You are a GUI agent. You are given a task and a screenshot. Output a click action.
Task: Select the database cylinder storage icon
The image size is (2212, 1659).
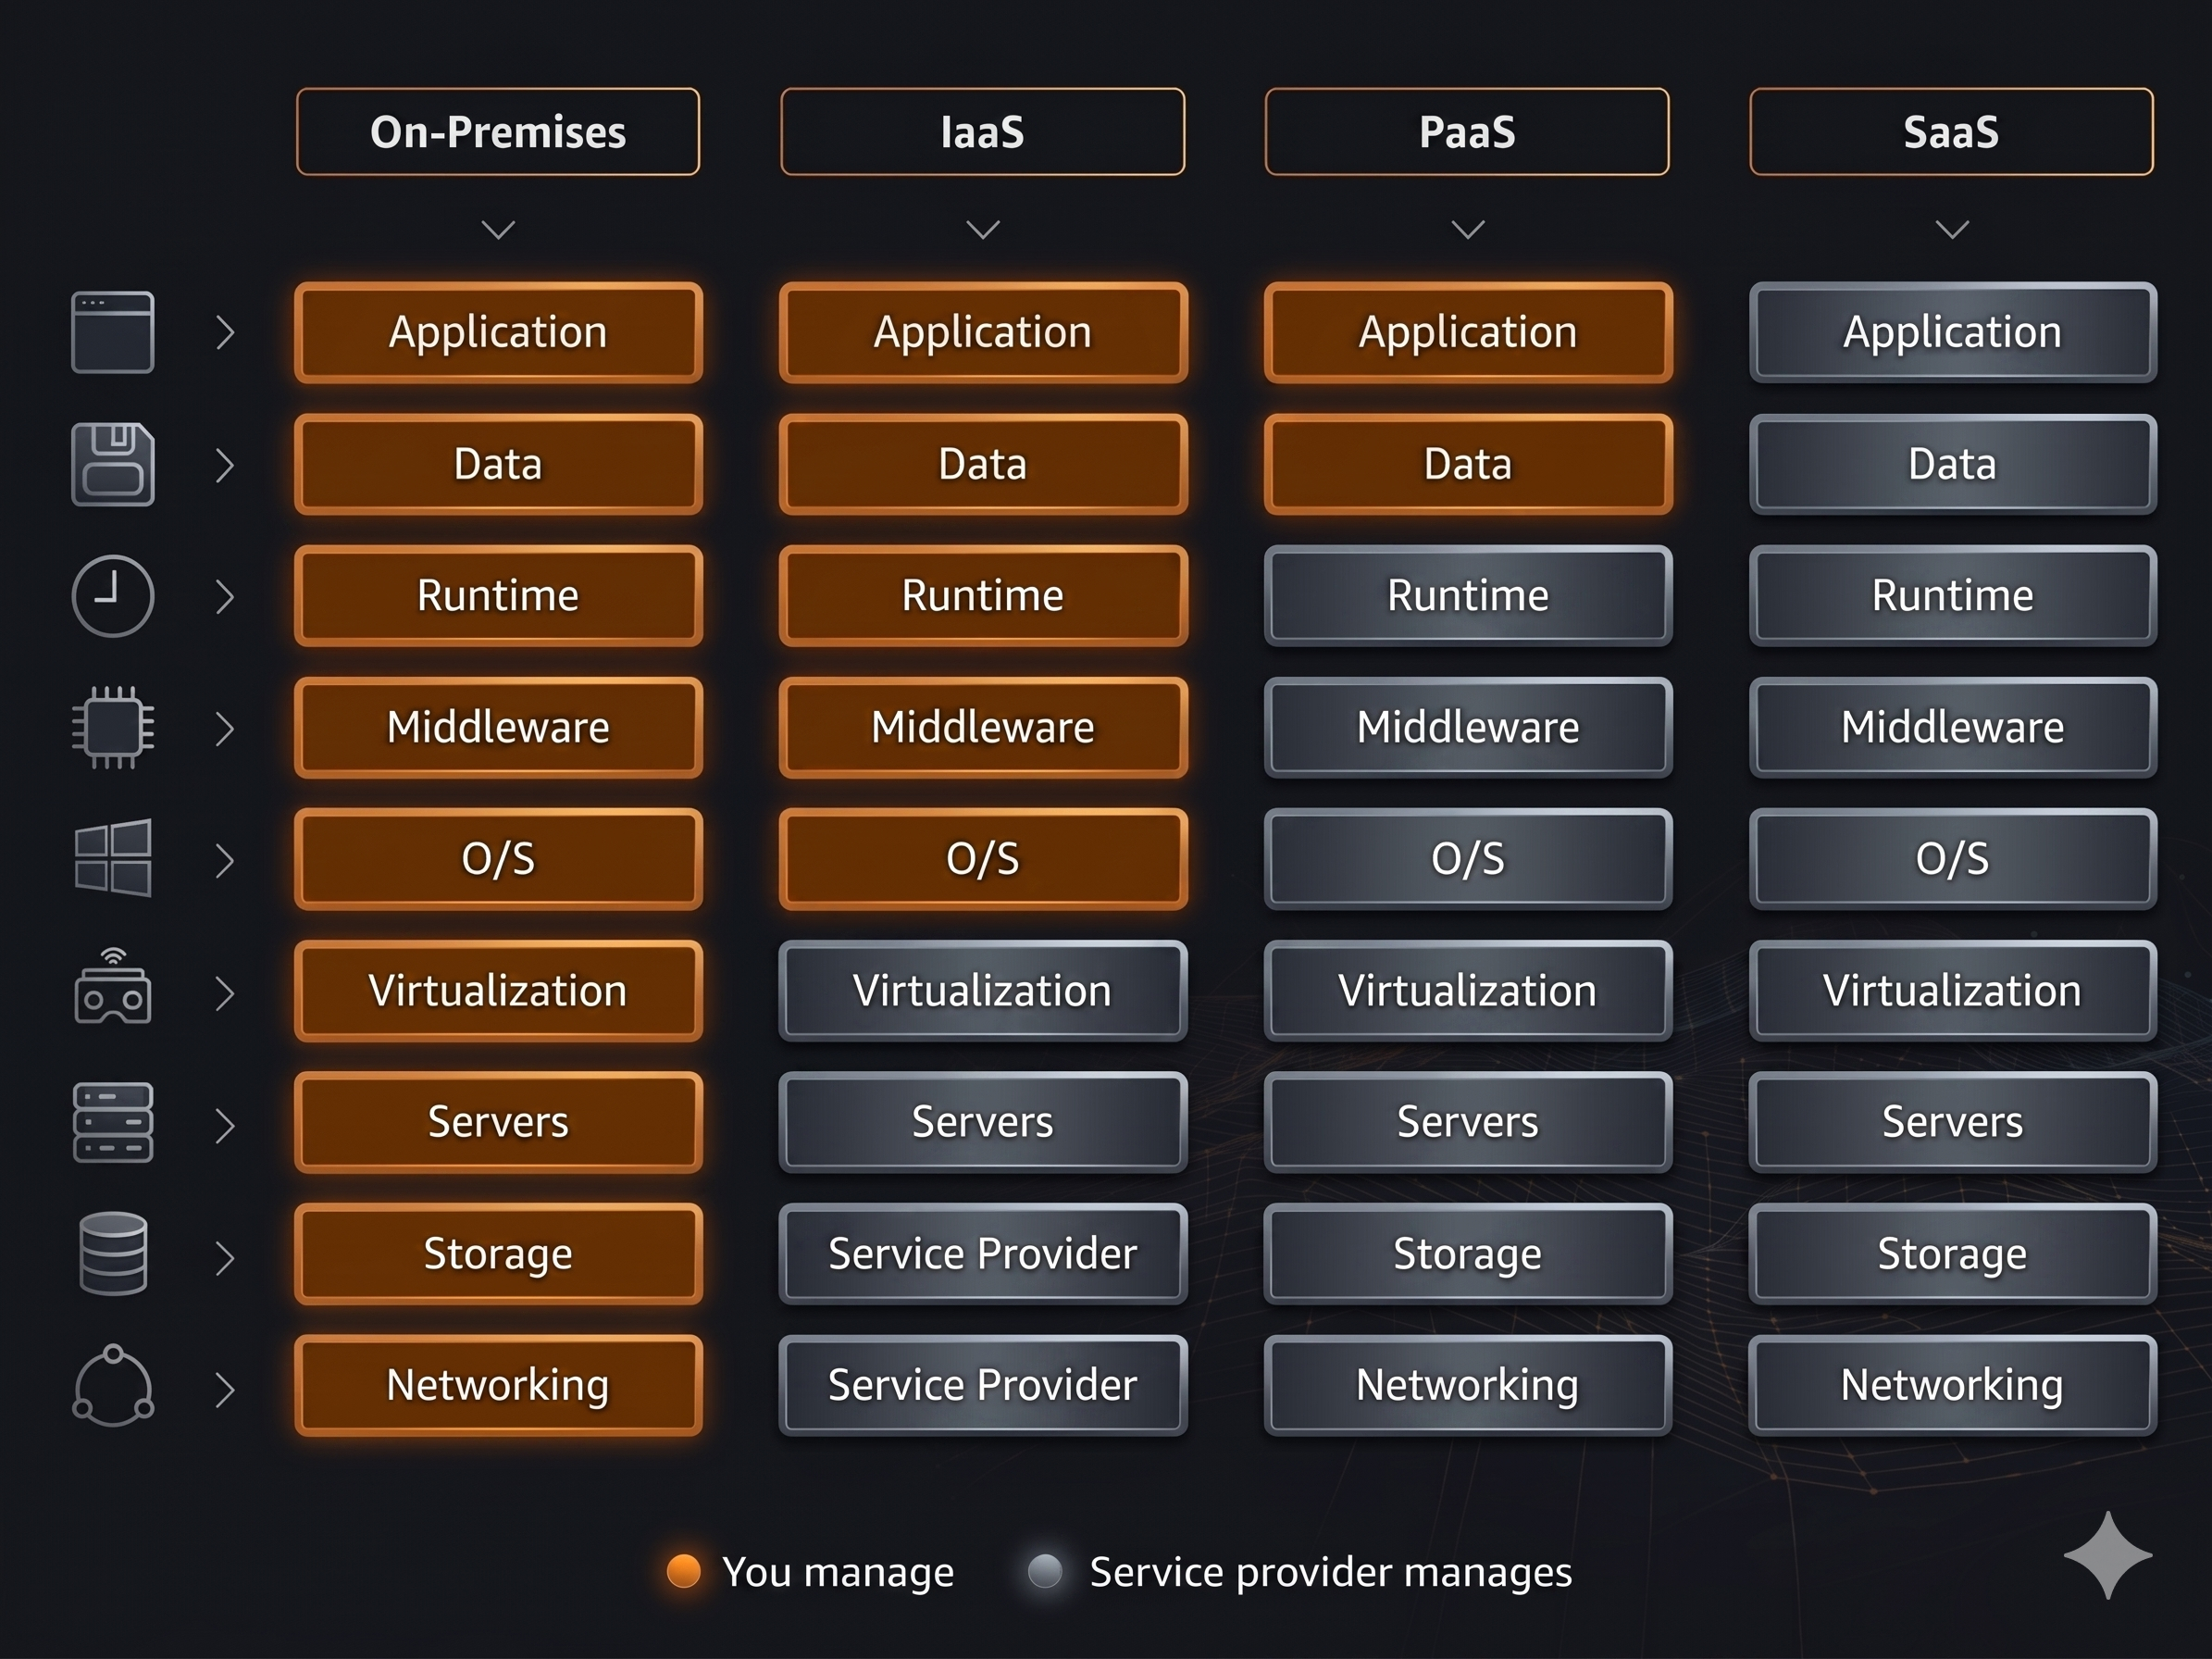(113, 1253)
